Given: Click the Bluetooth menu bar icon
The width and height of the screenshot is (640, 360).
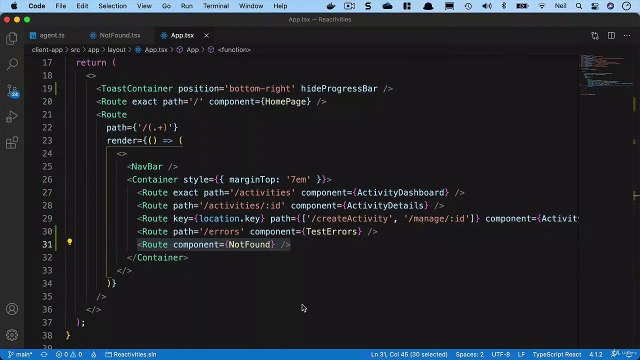Looking at the screenshot, I should 504,6.
